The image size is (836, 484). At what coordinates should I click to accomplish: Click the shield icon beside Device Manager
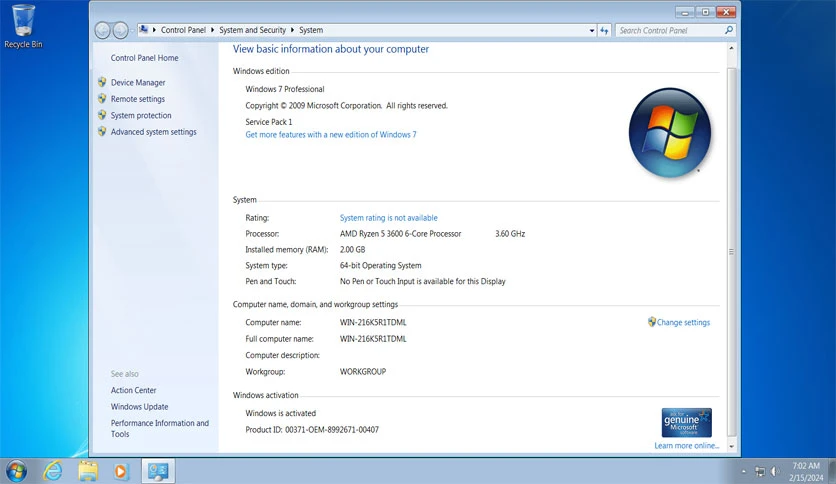(x=102, y=82)
